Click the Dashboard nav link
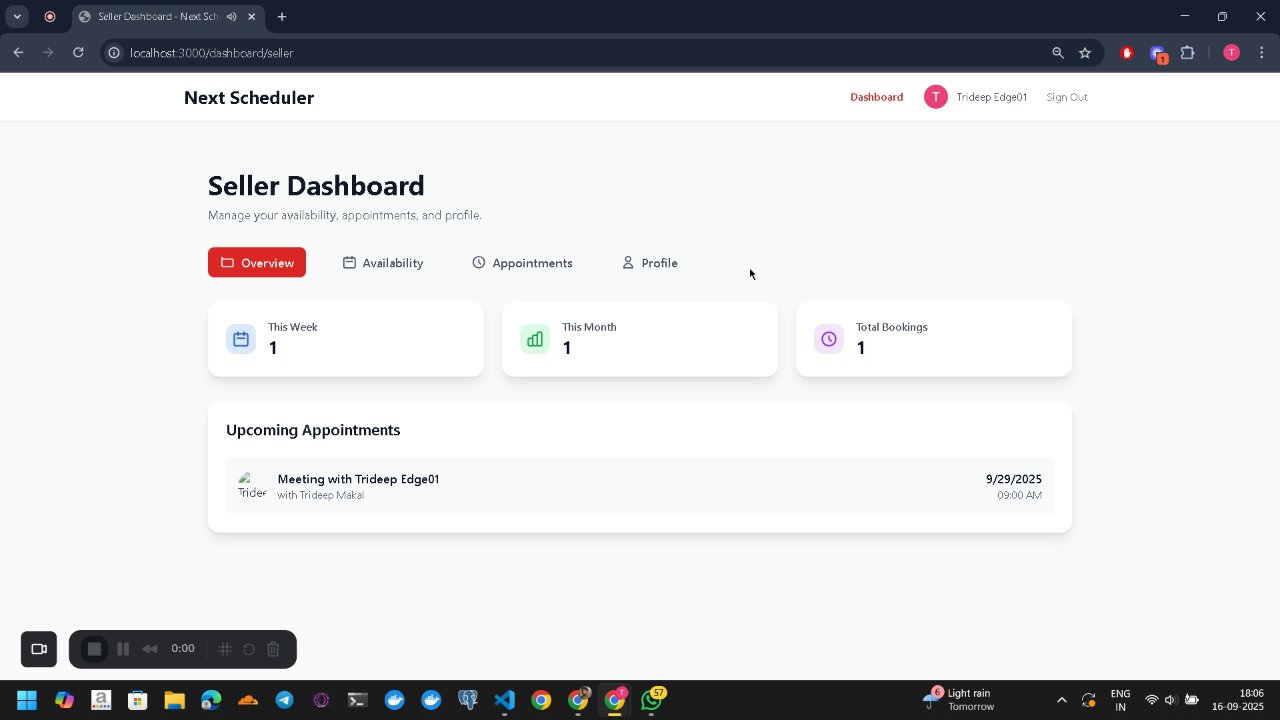The width and height of the screenshot is (1280, 720). 877,97
